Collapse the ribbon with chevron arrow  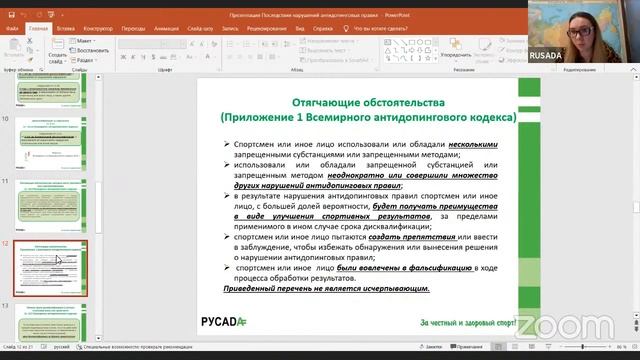(x=633, y=70)
